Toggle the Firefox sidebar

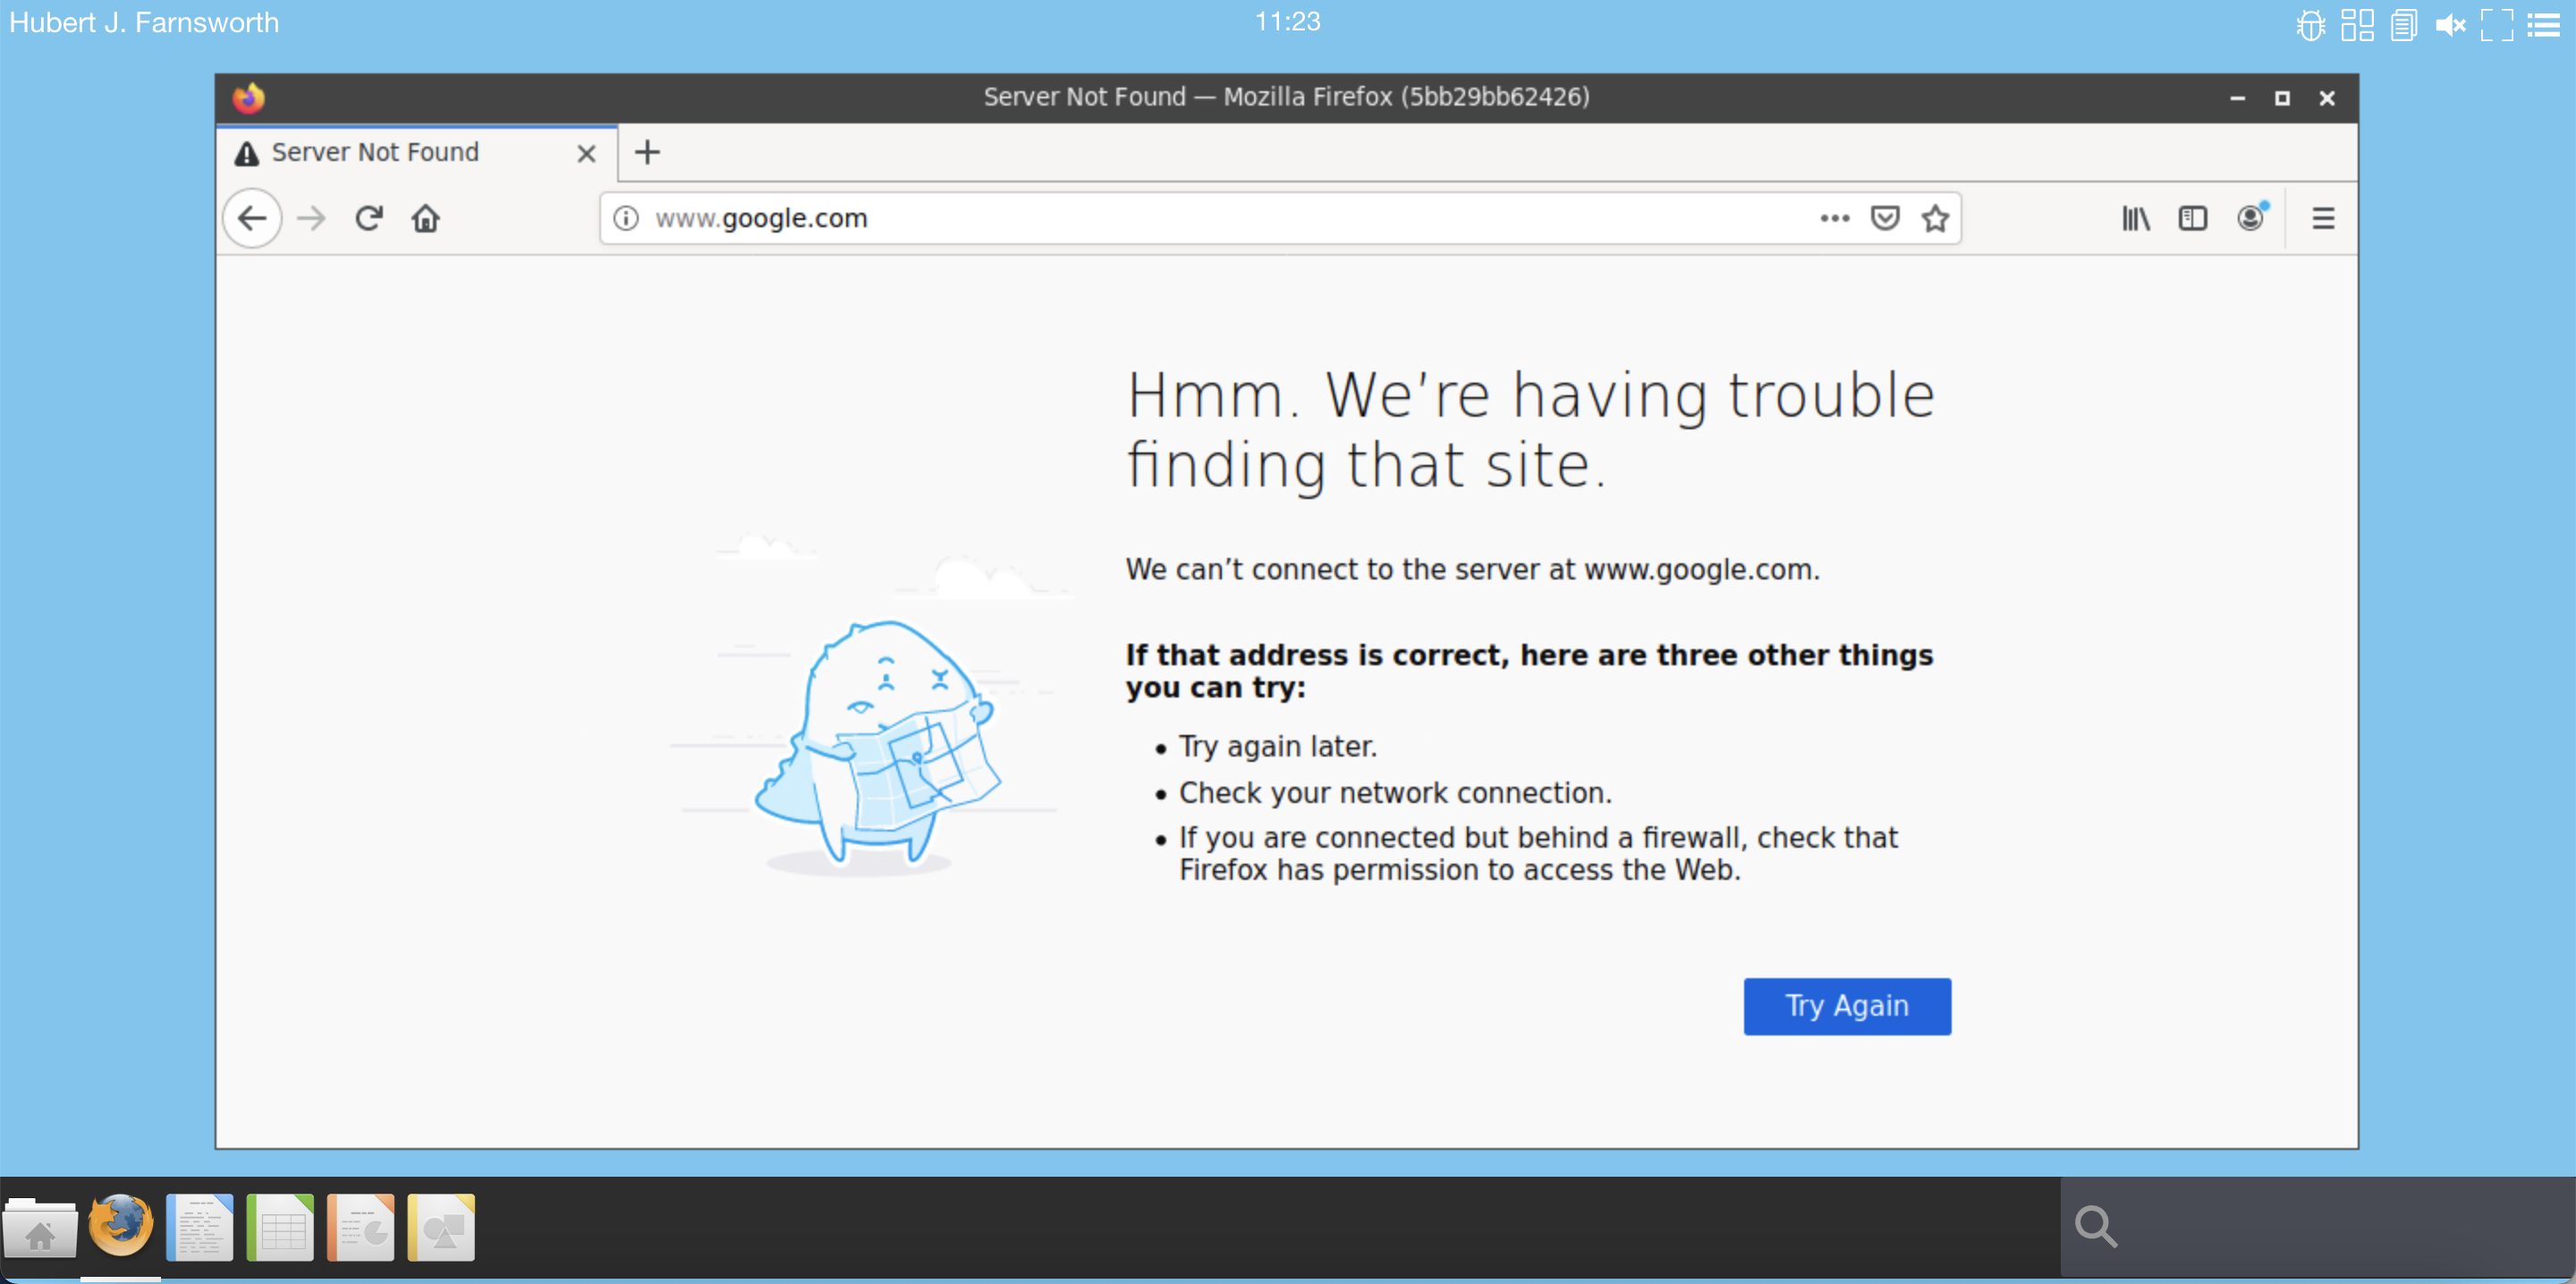coord(2192,218)
